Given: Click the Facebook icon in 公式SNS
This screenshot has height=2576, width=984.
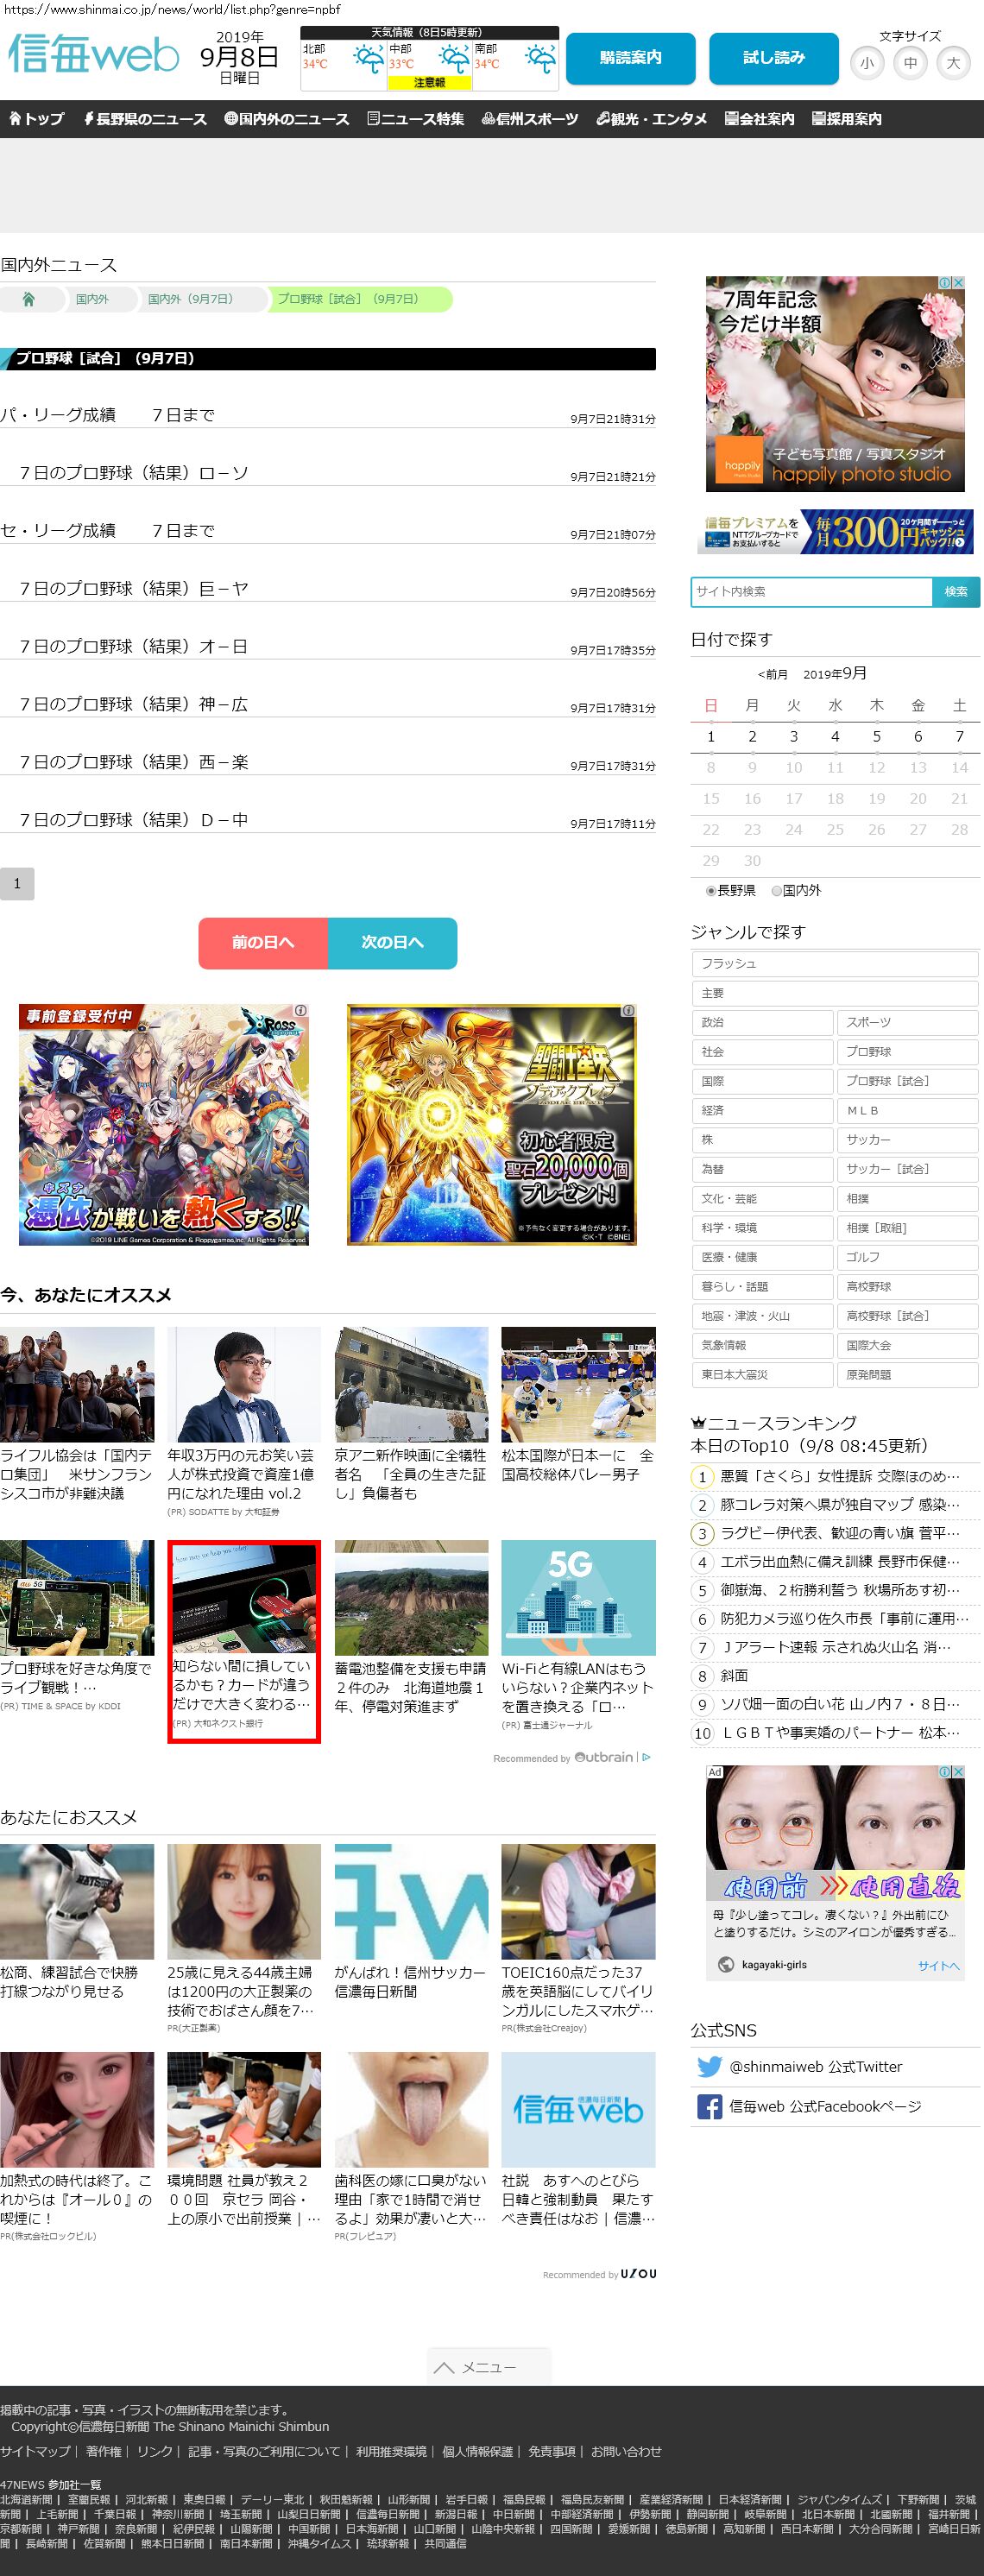Looking at the screenshot, I should (x=709, y=2106).
